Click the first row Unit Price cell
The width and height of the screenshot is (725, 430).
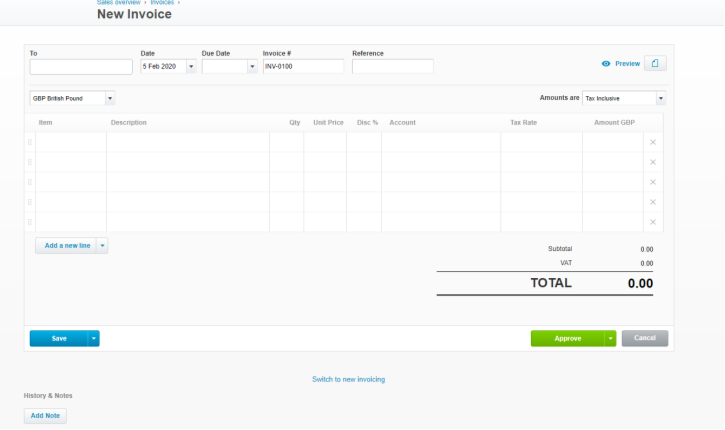coord(325,142)
